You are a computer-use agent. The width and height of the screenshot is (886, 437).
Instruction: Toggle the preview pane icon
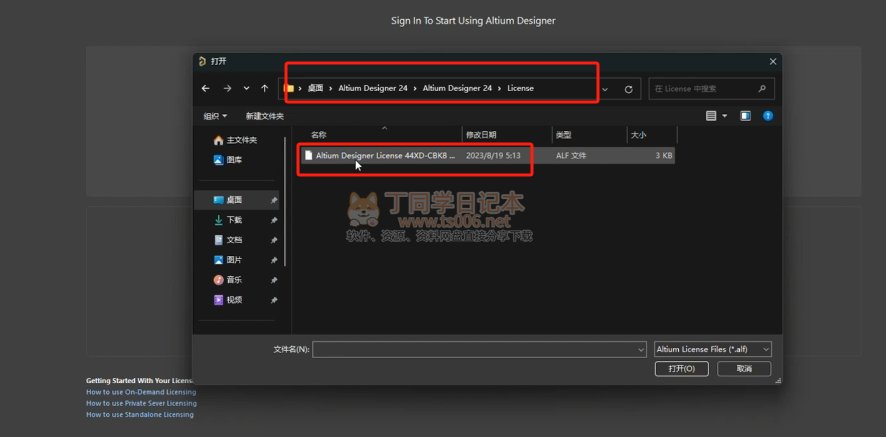pyautogui.click(x=745, y=116)
